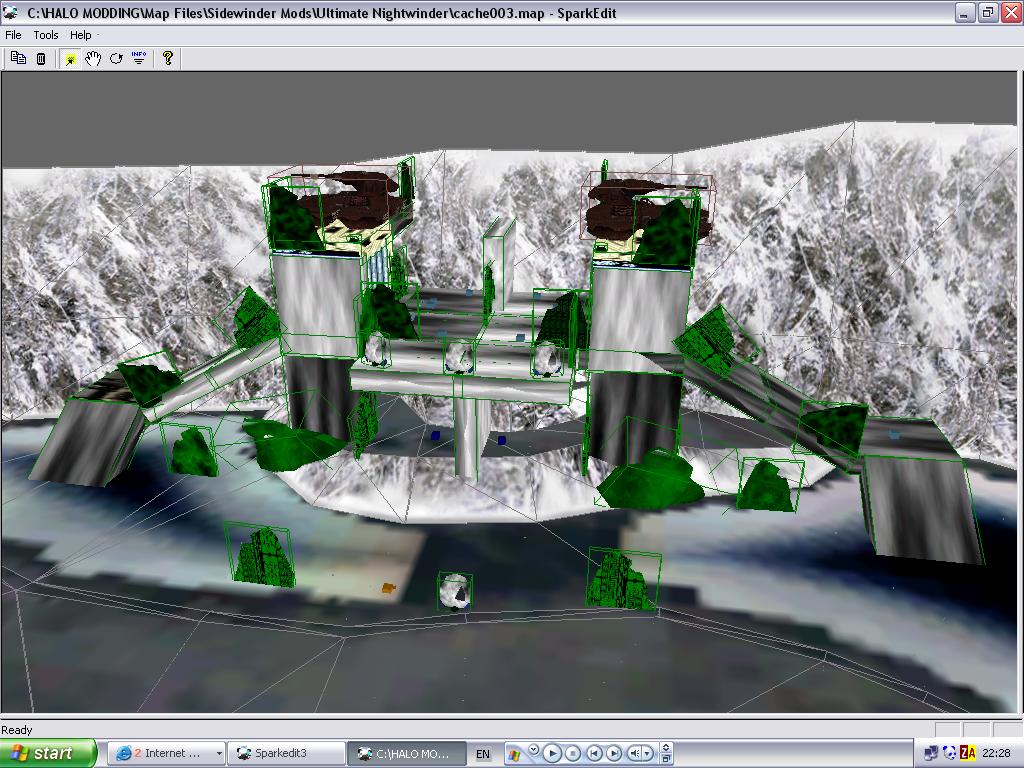This screenshot has height=768, width=1024.
Task: Restore the media player from the taskbar
Action: coord(665,758)
